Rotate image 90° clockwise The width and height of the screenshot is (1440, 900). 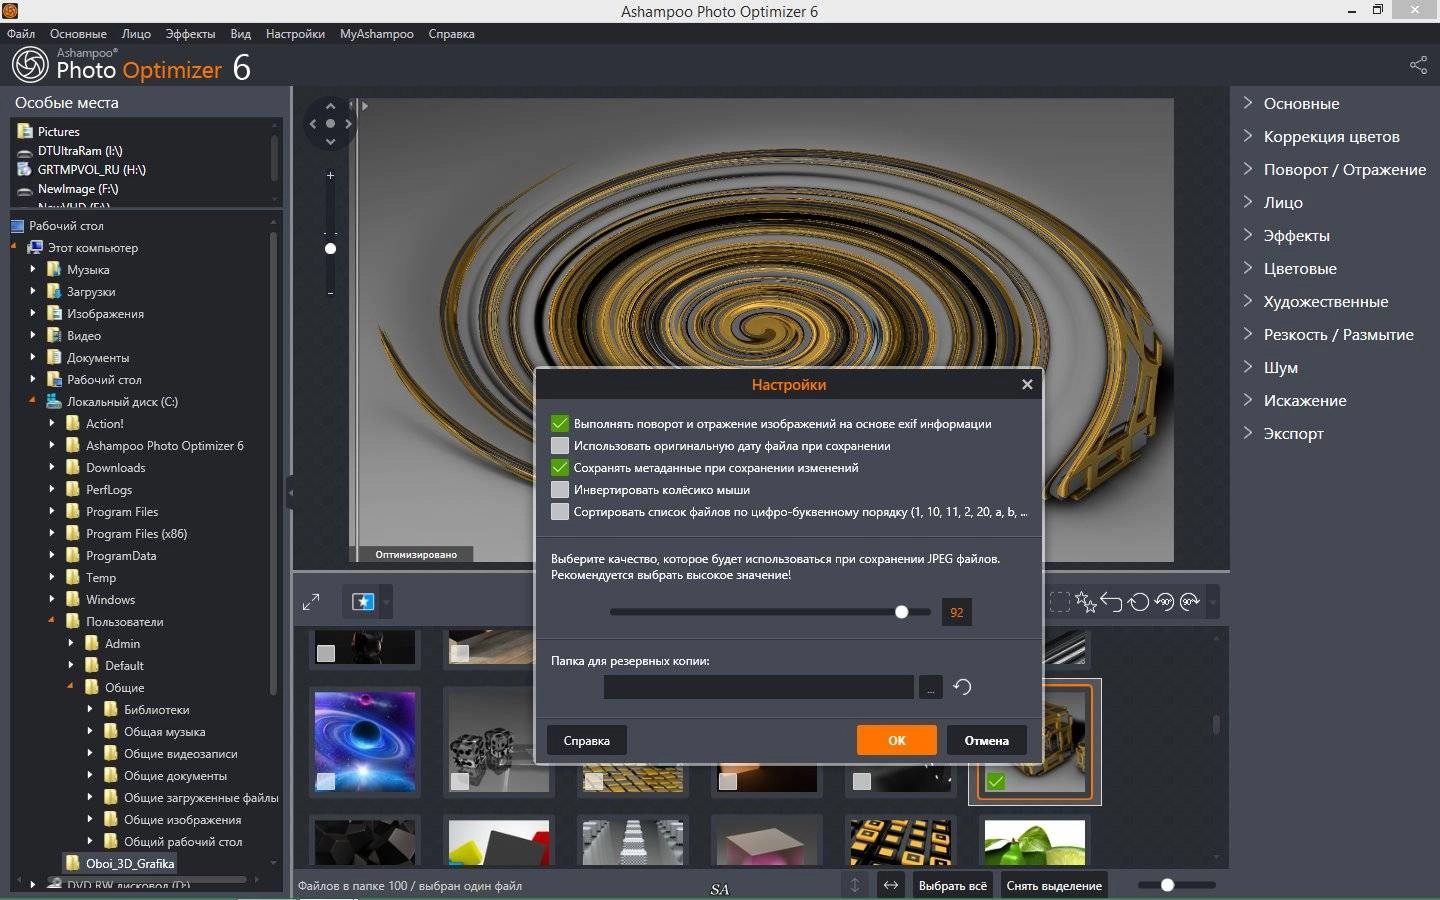1190,602
